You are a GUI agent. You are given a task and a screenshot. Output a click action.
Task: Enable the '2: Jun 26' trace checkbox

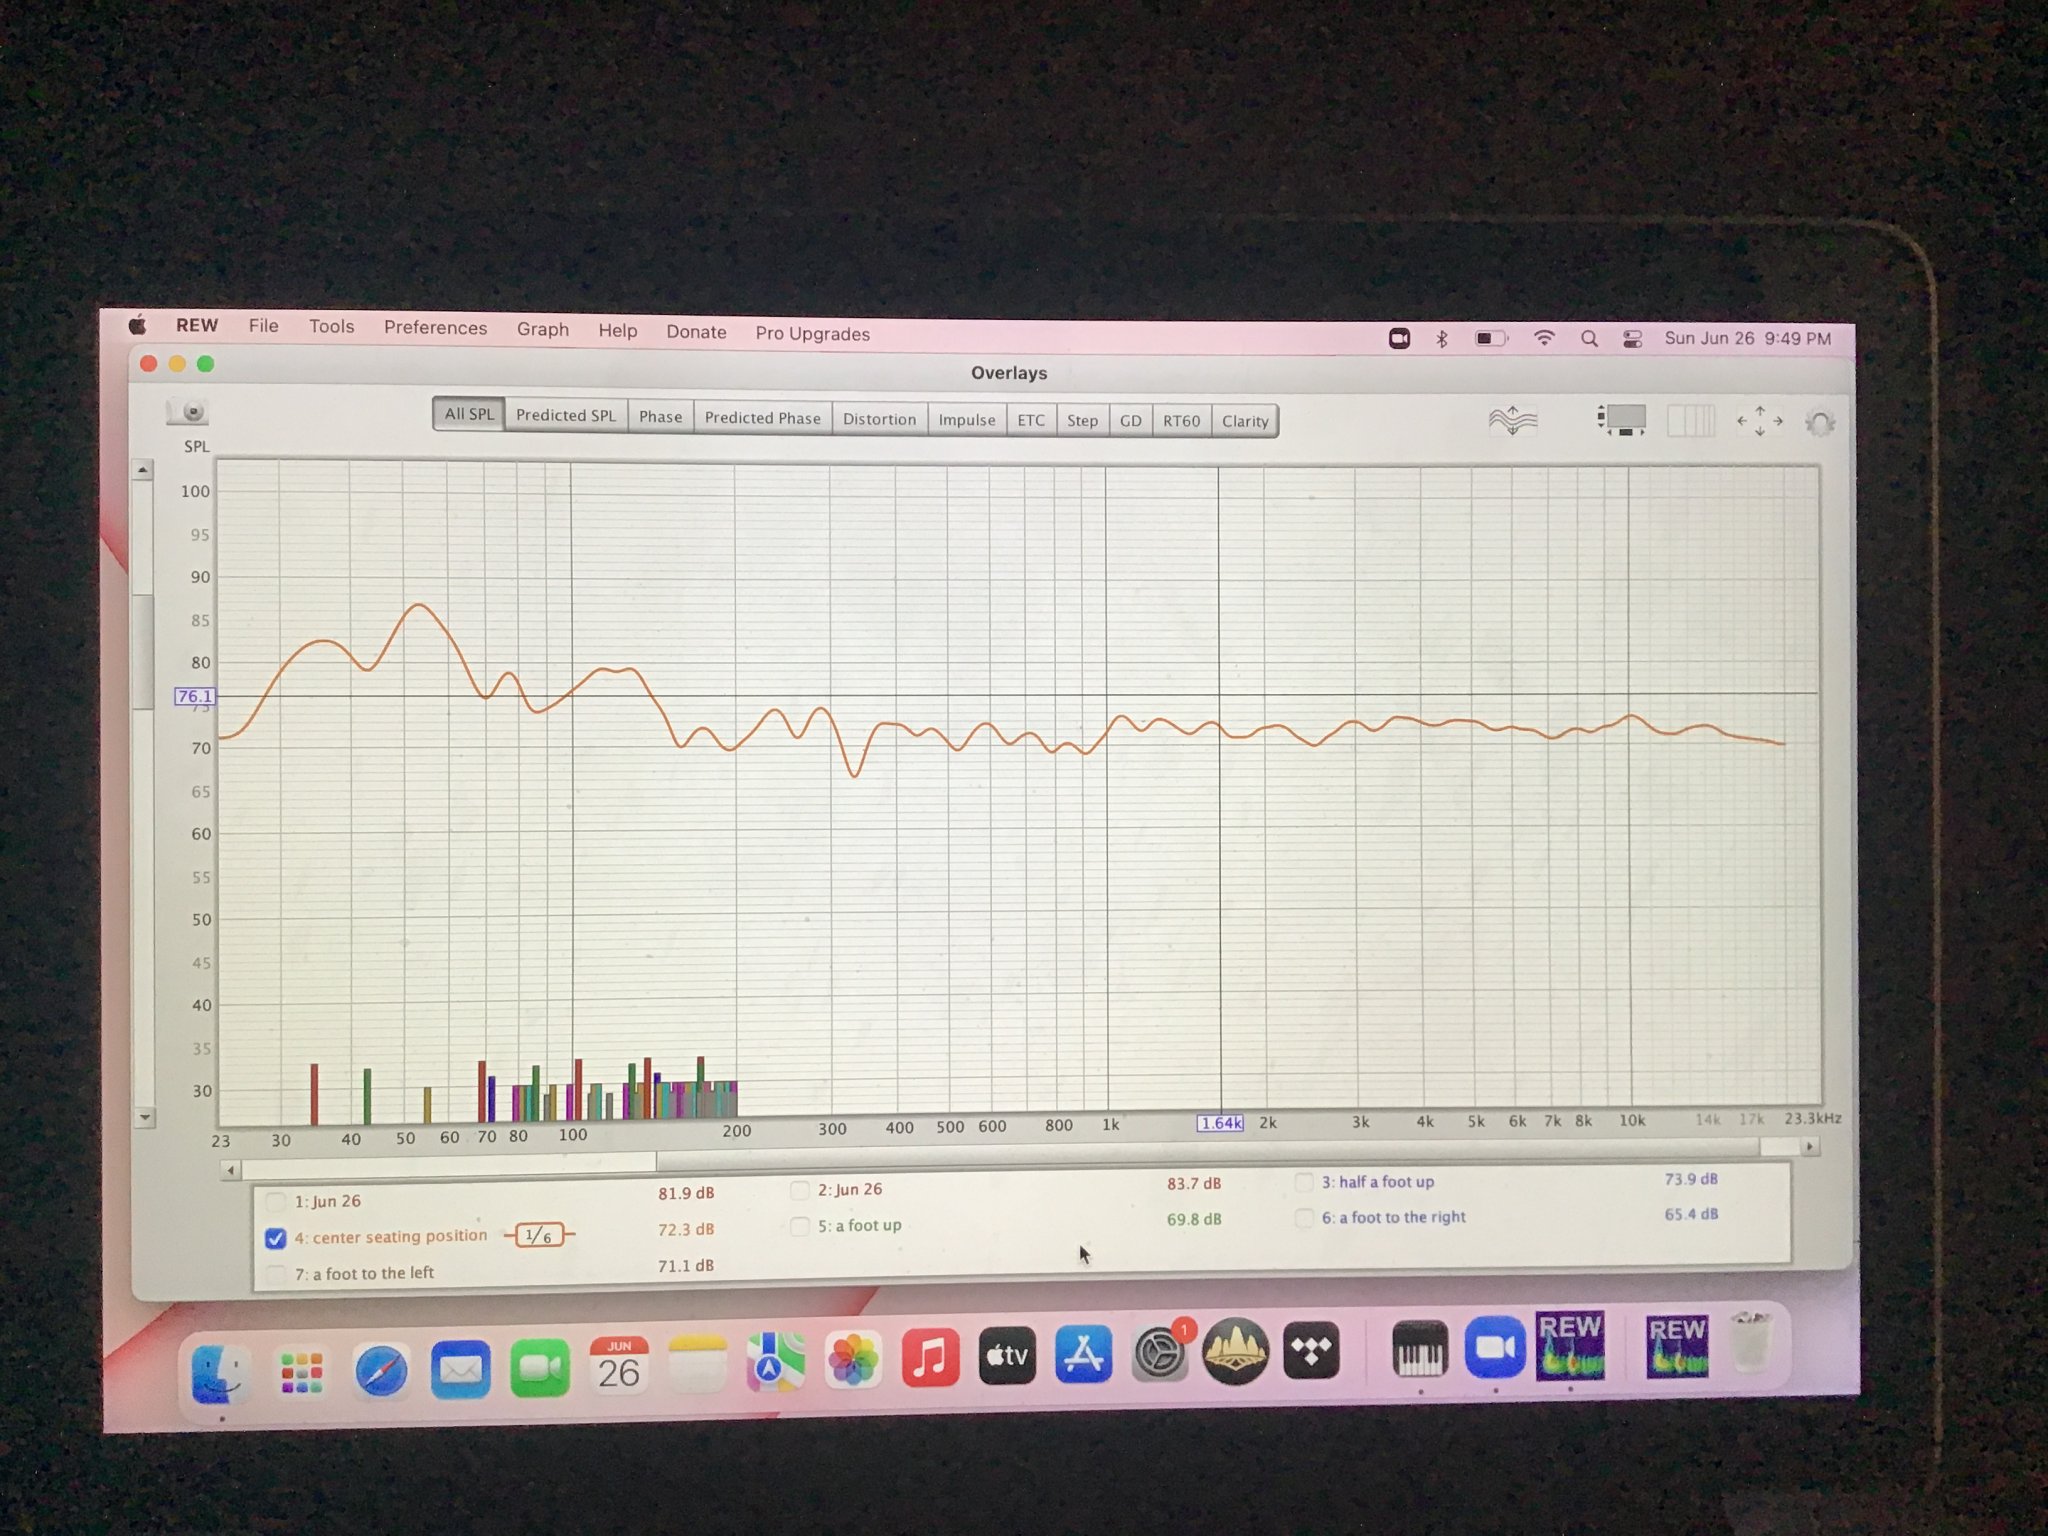(800, 1190)
